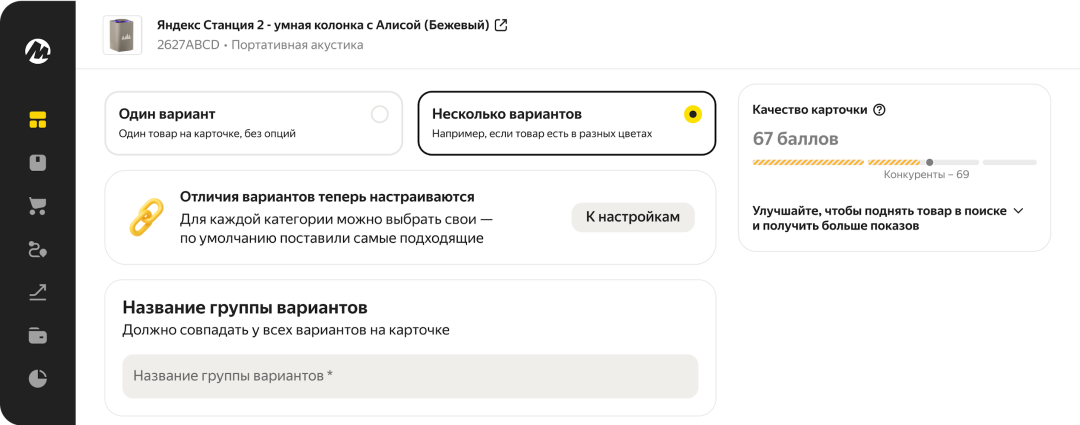
Task: Open the products box icon in sidebar
Action: (x=38, y=163)
